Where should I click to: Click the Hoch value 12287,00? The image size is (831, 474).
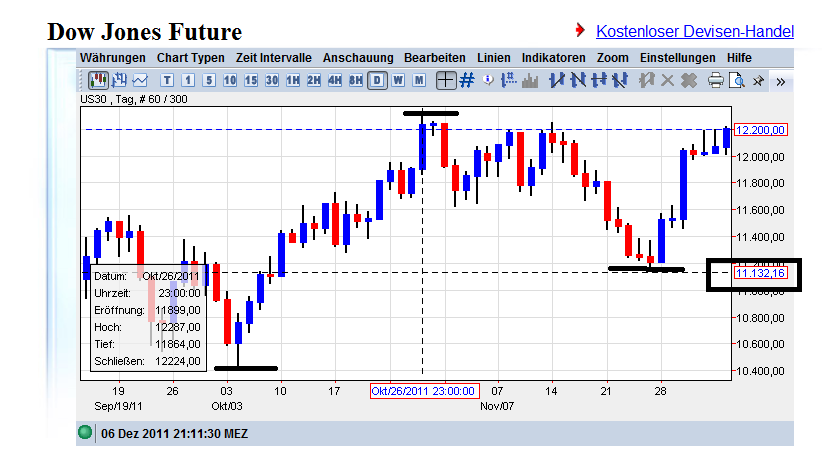click(178, 327)
